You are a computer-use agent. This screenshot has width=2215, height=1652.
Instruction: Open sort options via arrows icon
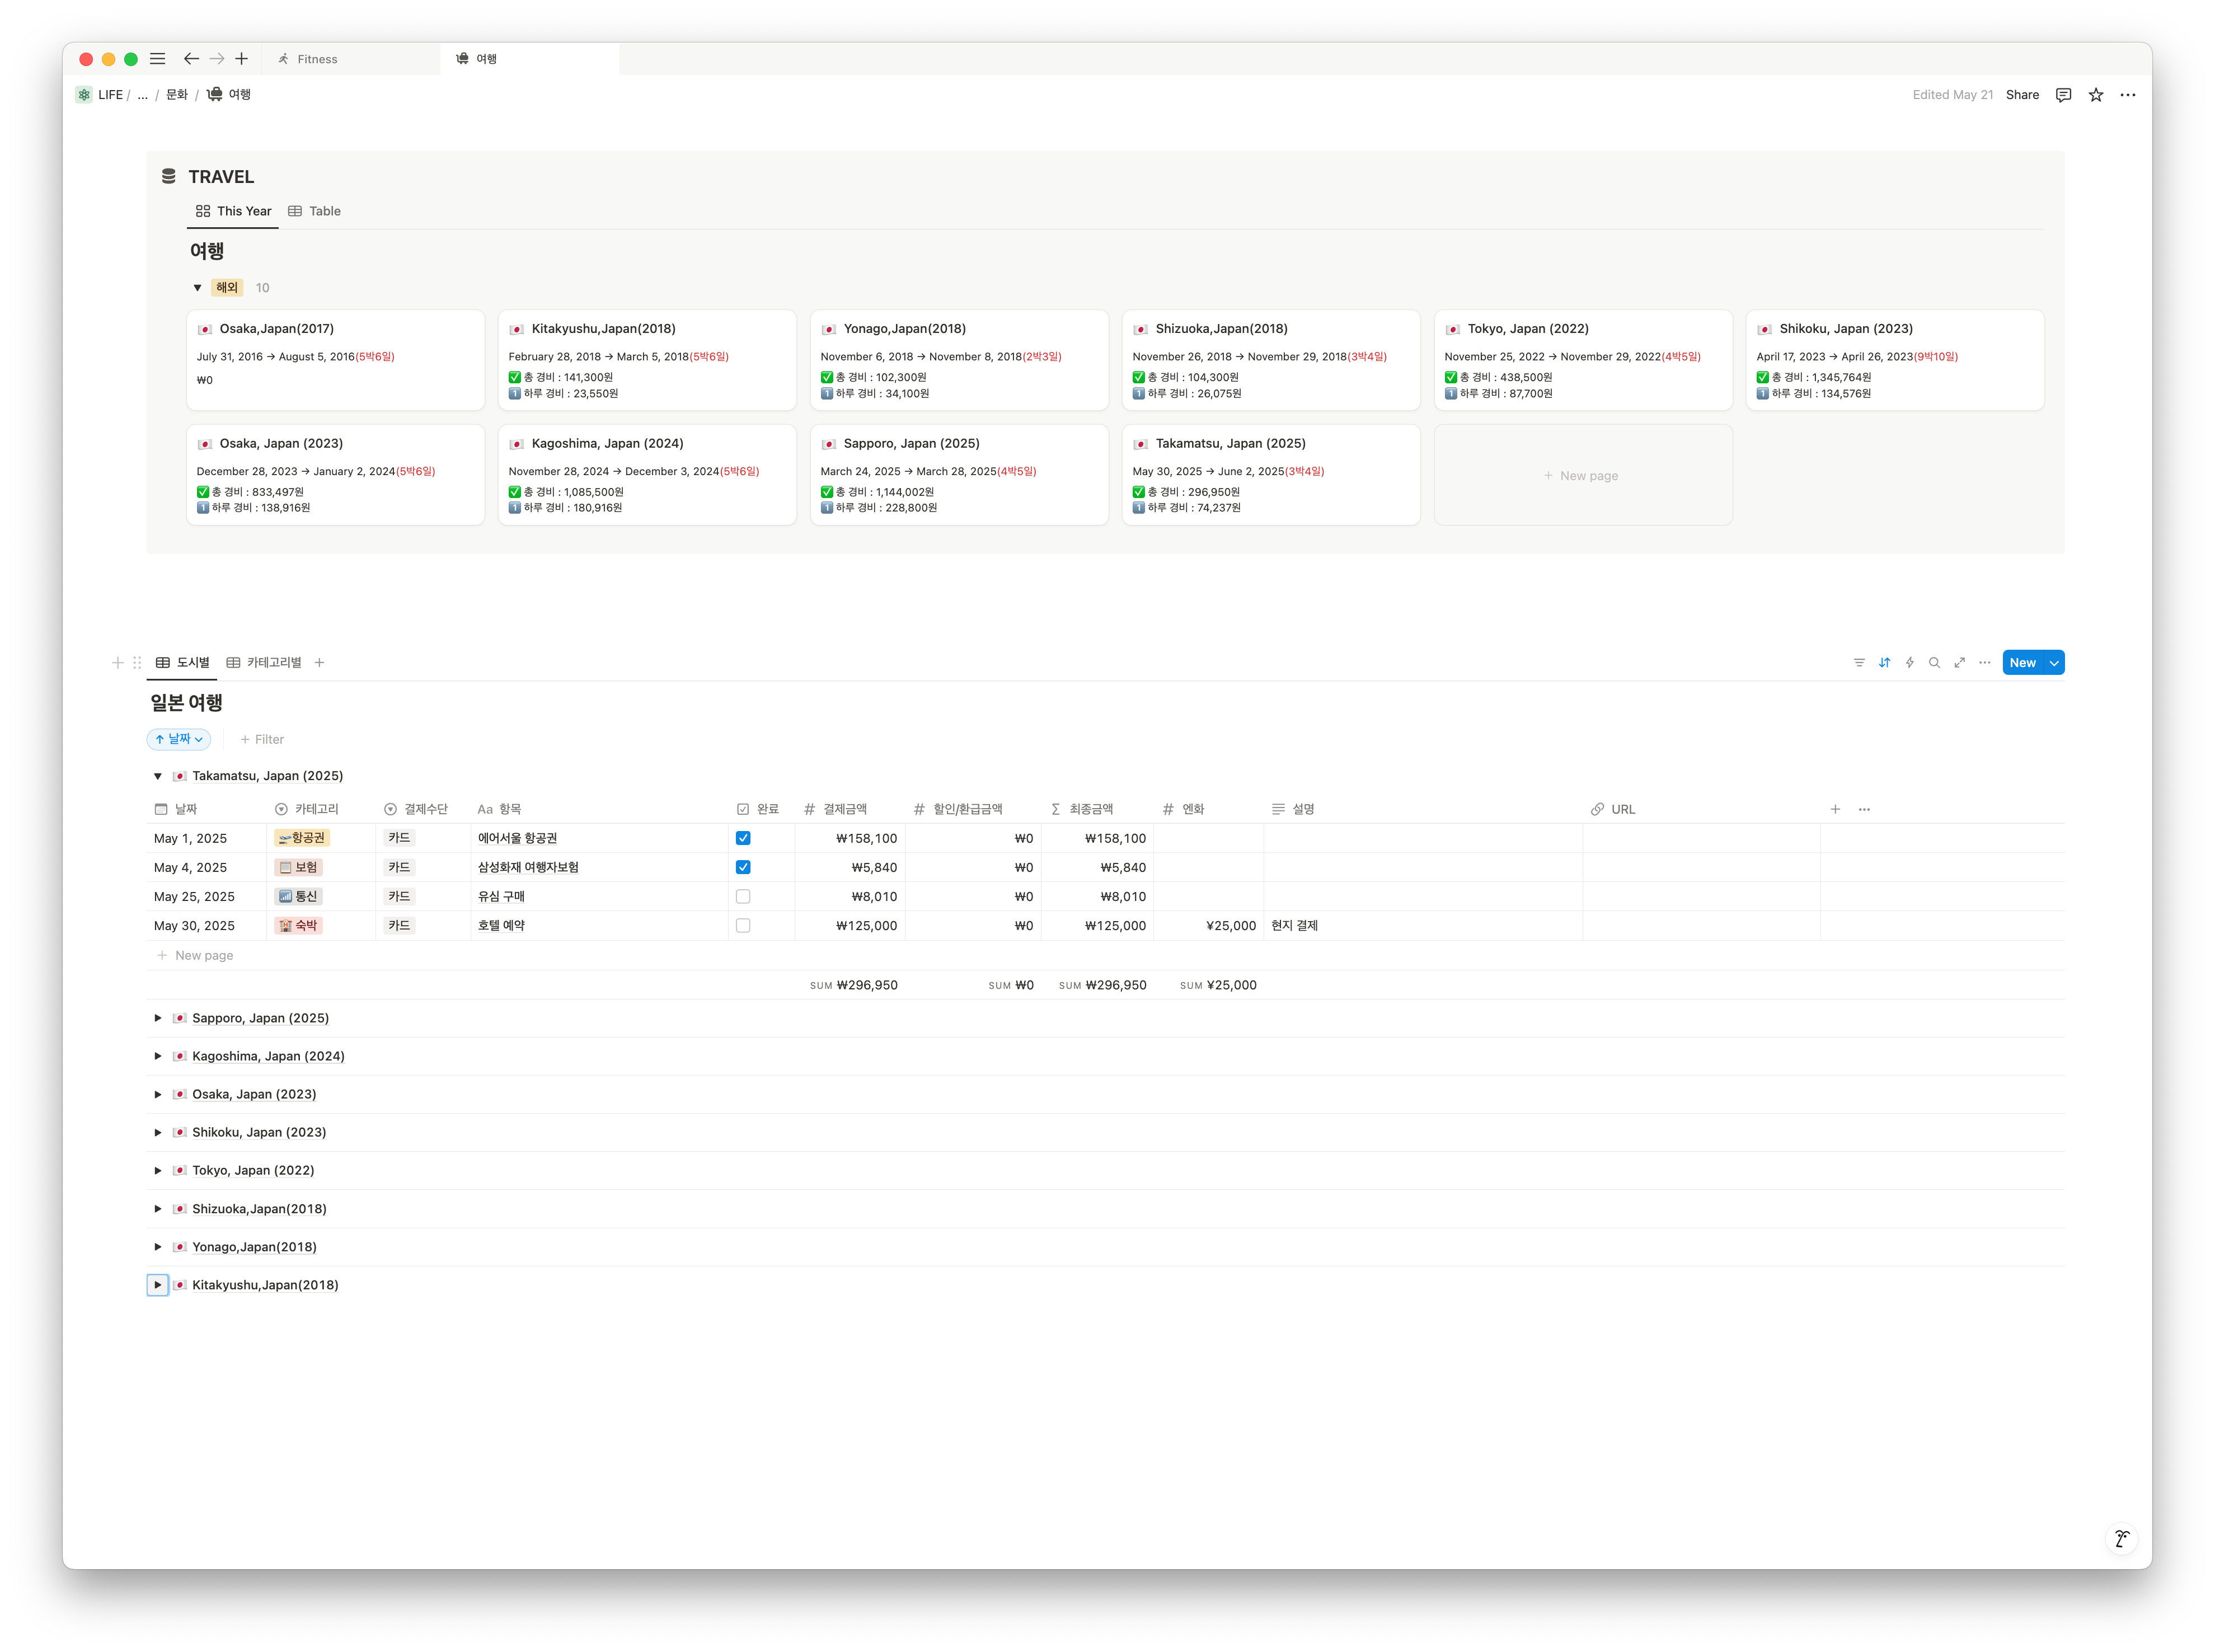[1884, 663]
